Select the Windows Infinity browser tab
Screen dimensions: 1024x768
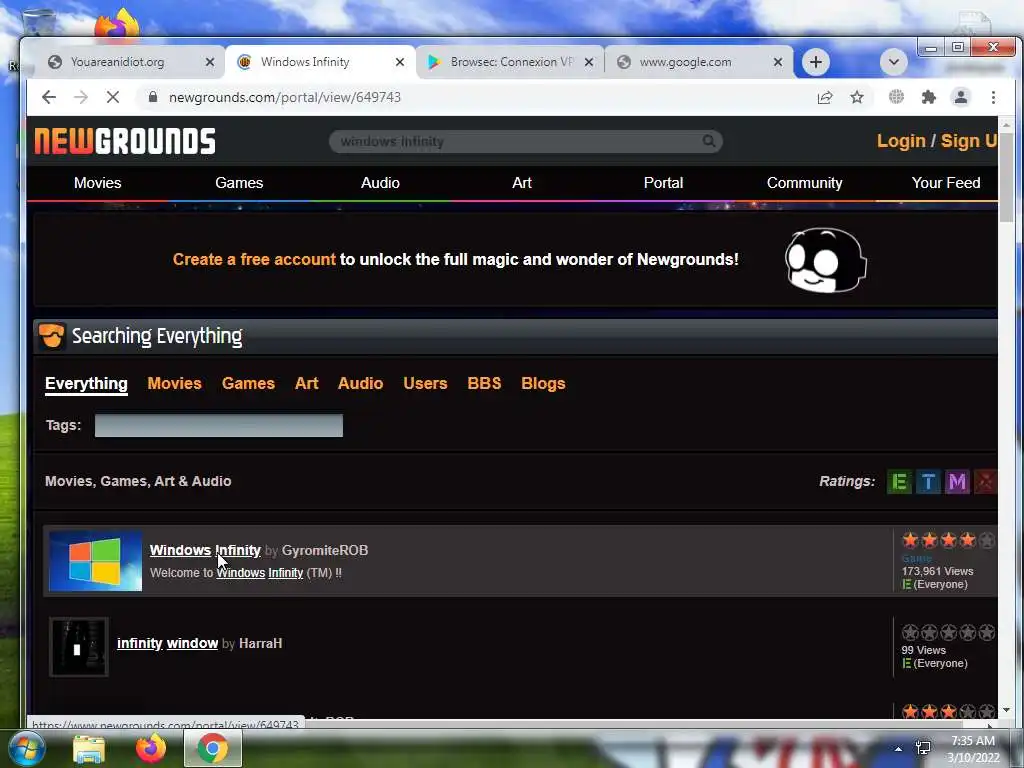click(x=320, y=62)
